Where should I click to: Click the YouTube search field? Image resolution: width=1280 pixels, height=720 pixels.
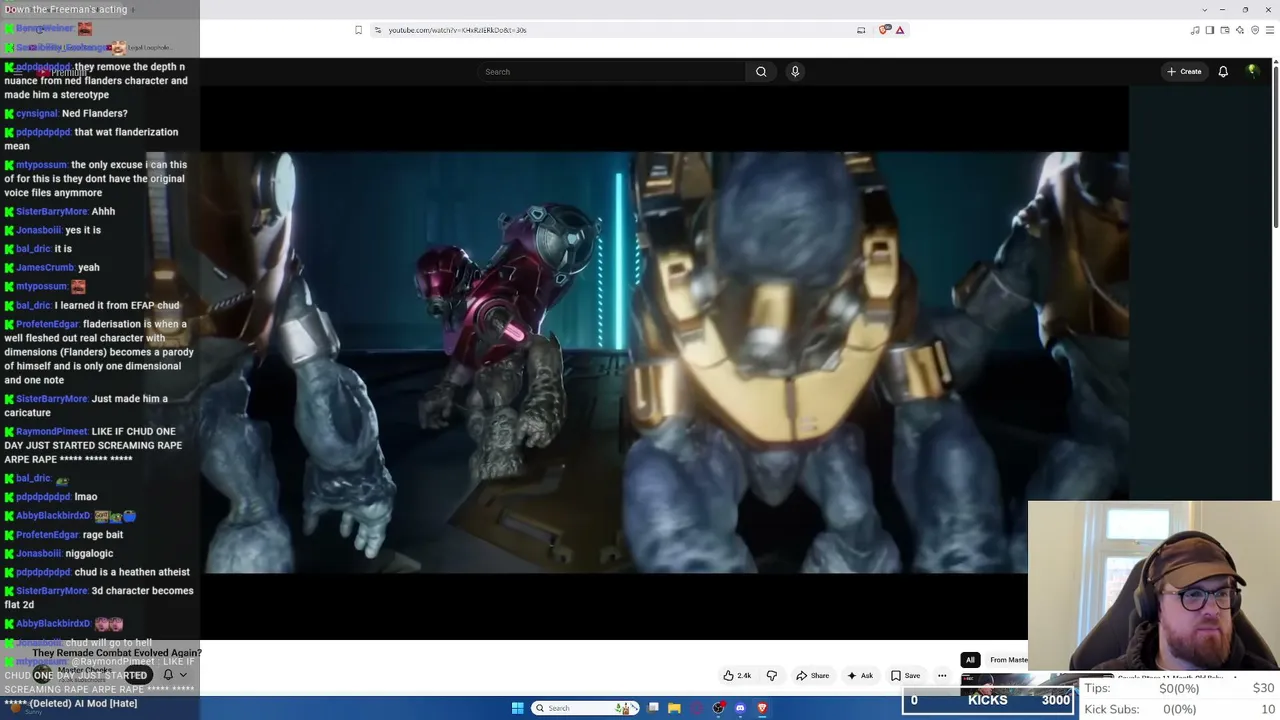coord(612,72)
